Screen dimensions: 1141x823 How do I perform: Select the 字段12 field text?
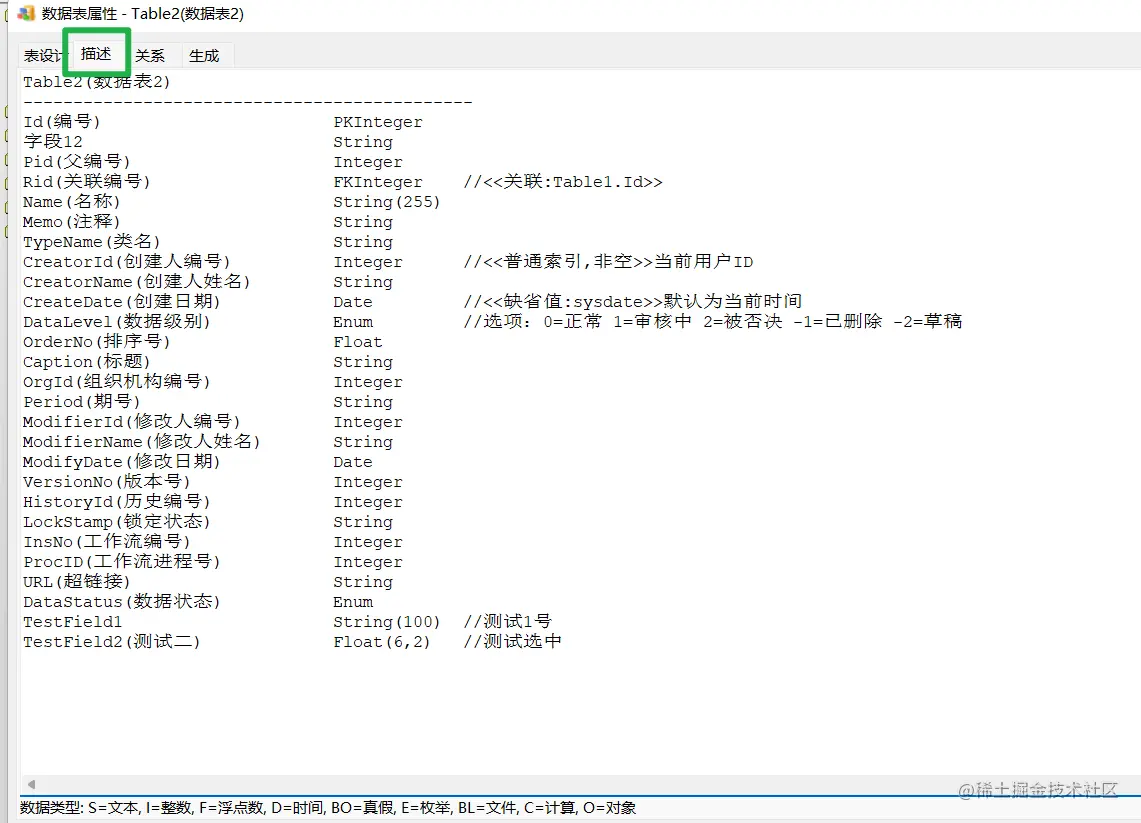tap(53, 141)
